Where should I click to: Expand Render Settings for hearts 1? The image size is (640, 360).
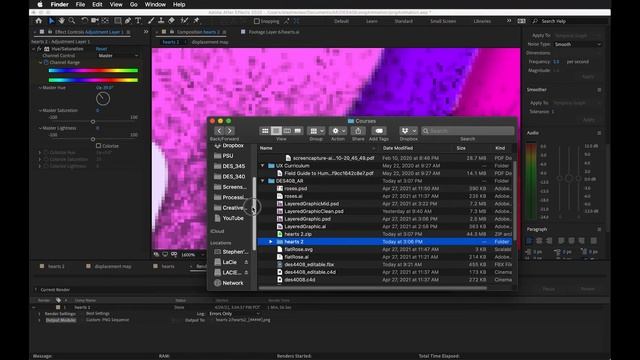click(x=40, y=313)
